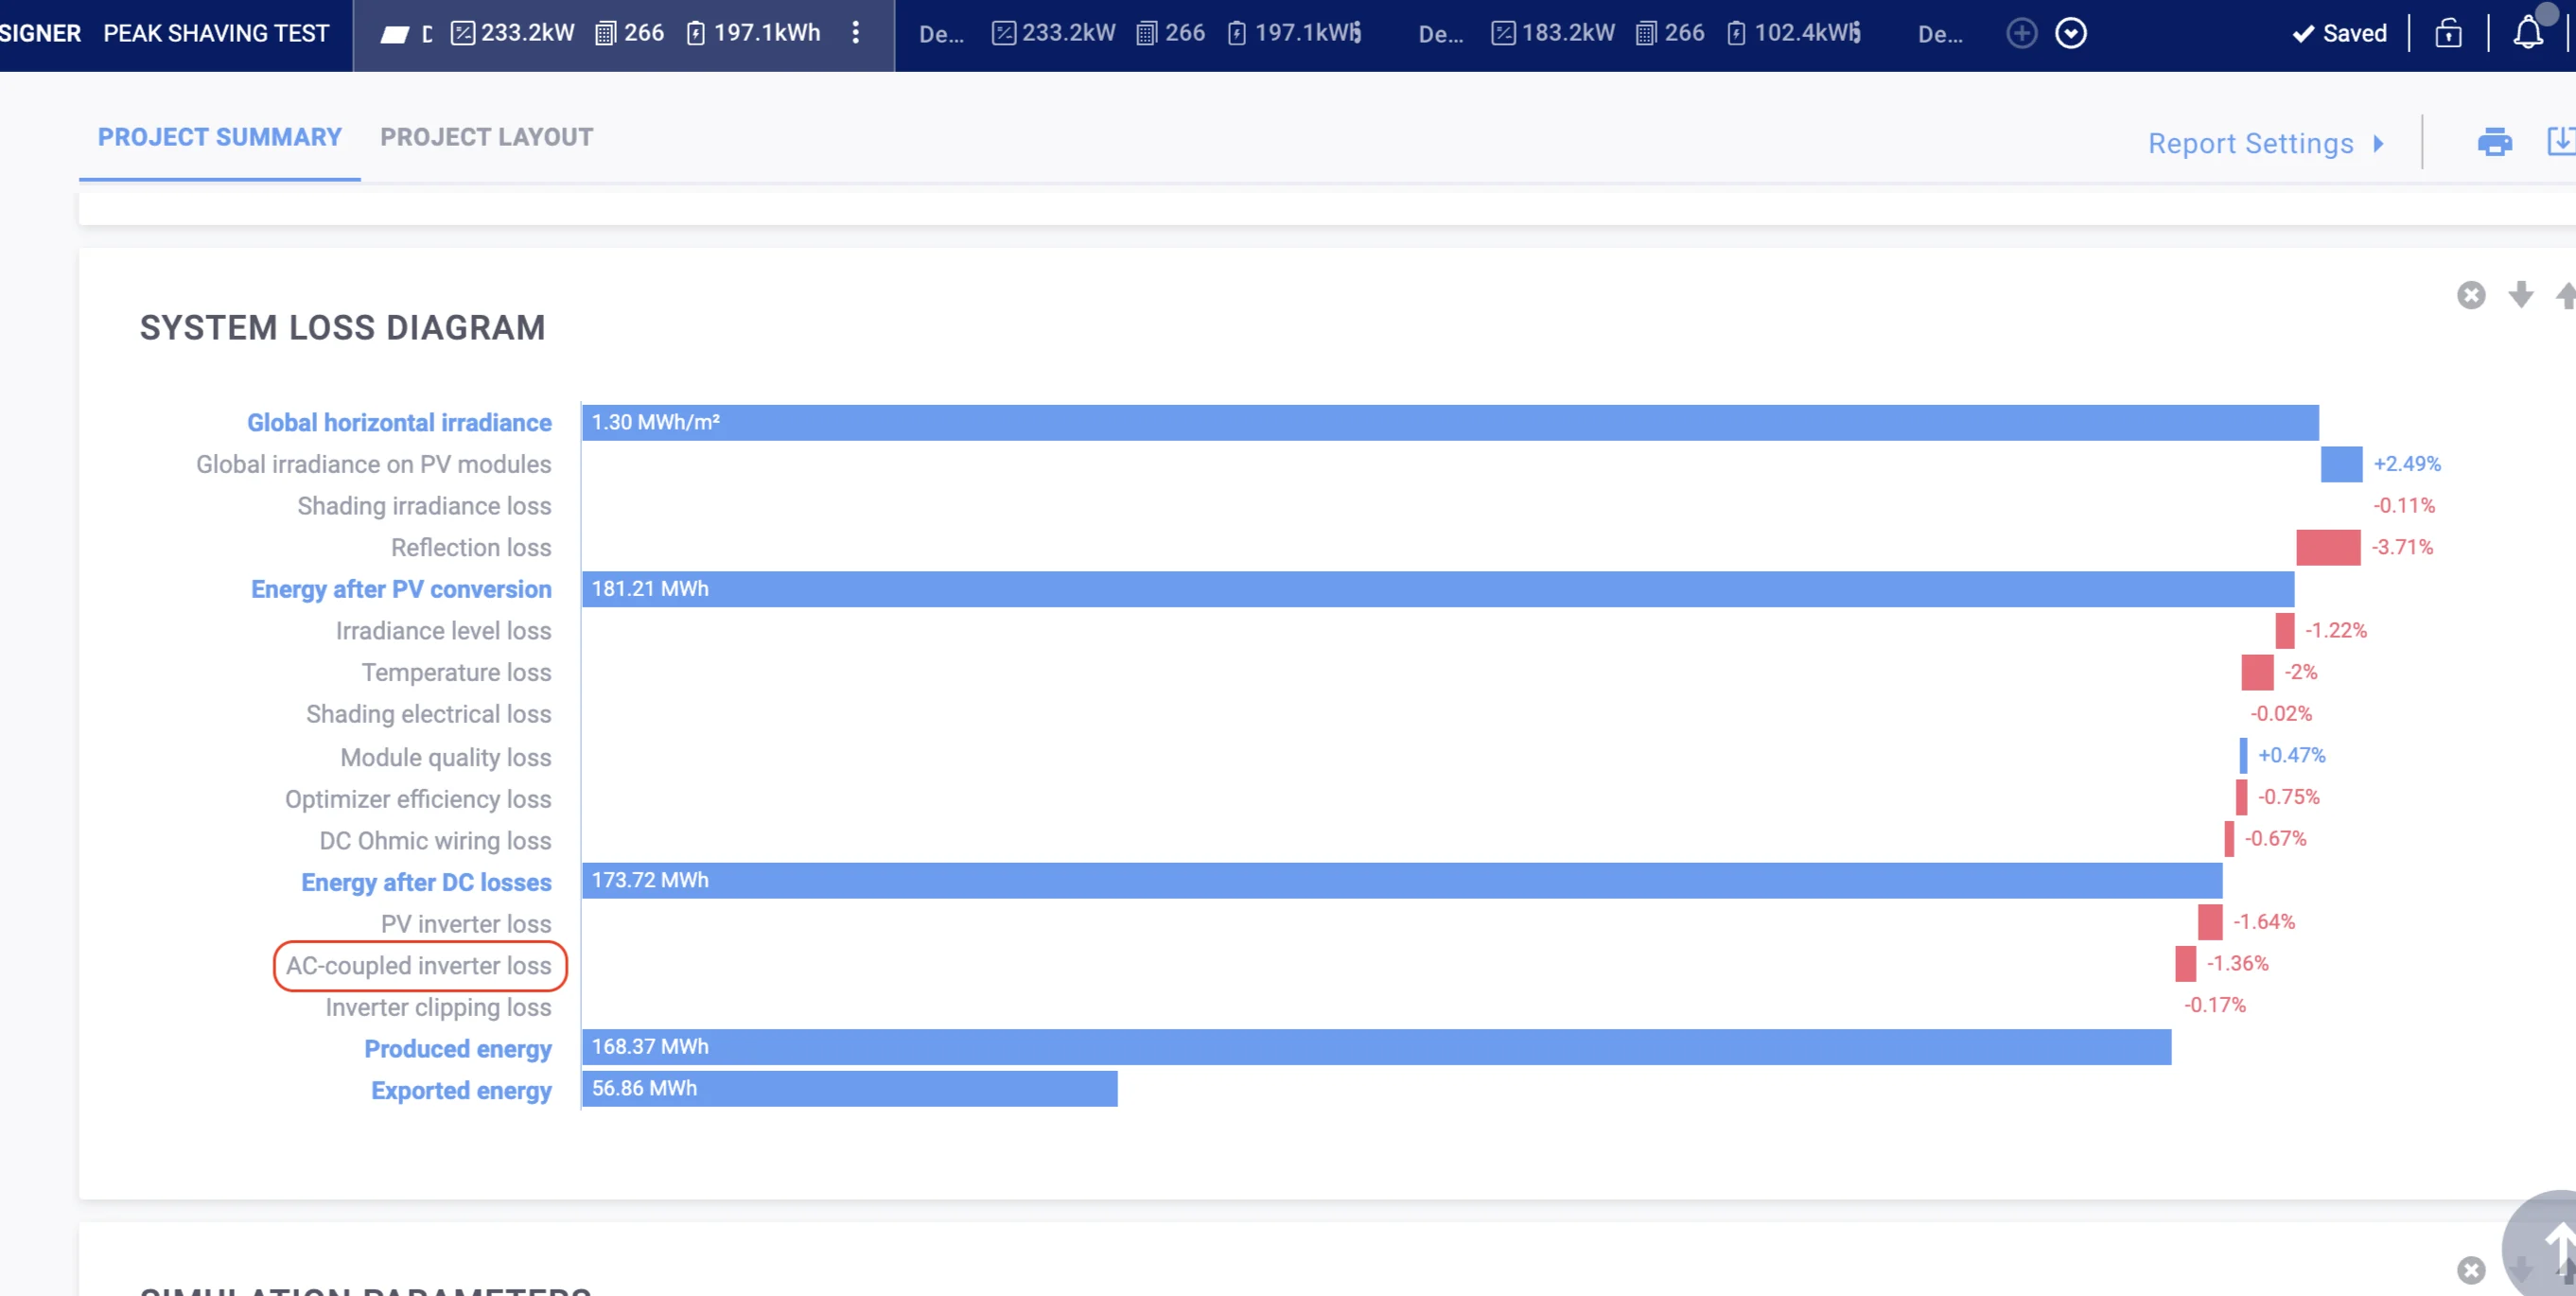Click the lock icon in the top bar
This screenshot has width=2576, height=1296.
[2448, 33]
